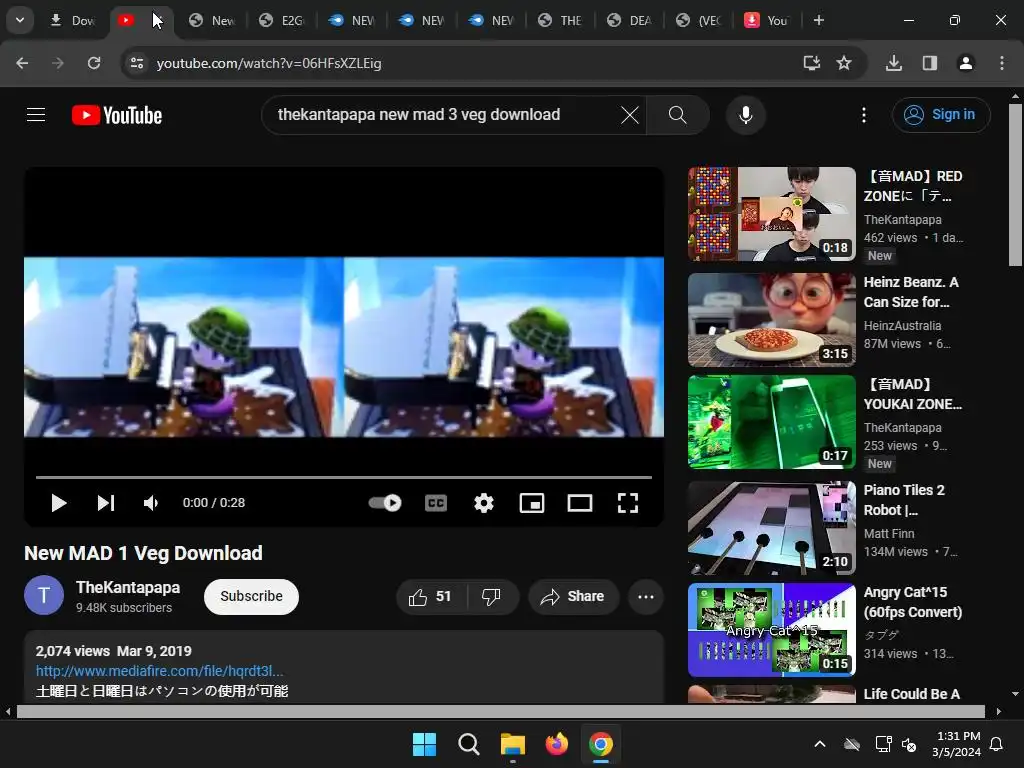1024x768 pixels.
Task: Open Piano Tiles 2 Robot video
Action: 772,528
